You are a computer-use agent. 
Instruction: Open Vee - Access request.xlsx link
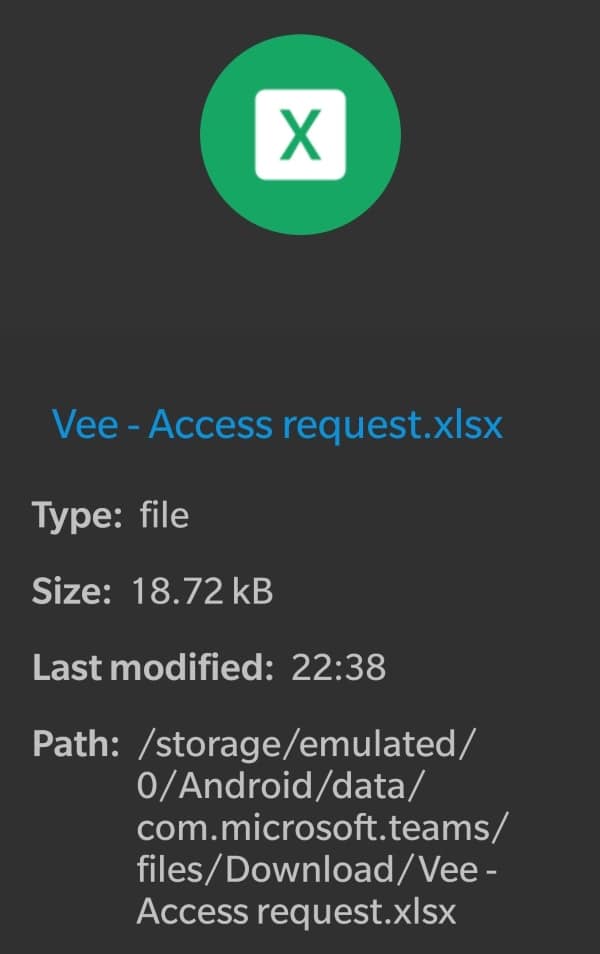point(278,424)
